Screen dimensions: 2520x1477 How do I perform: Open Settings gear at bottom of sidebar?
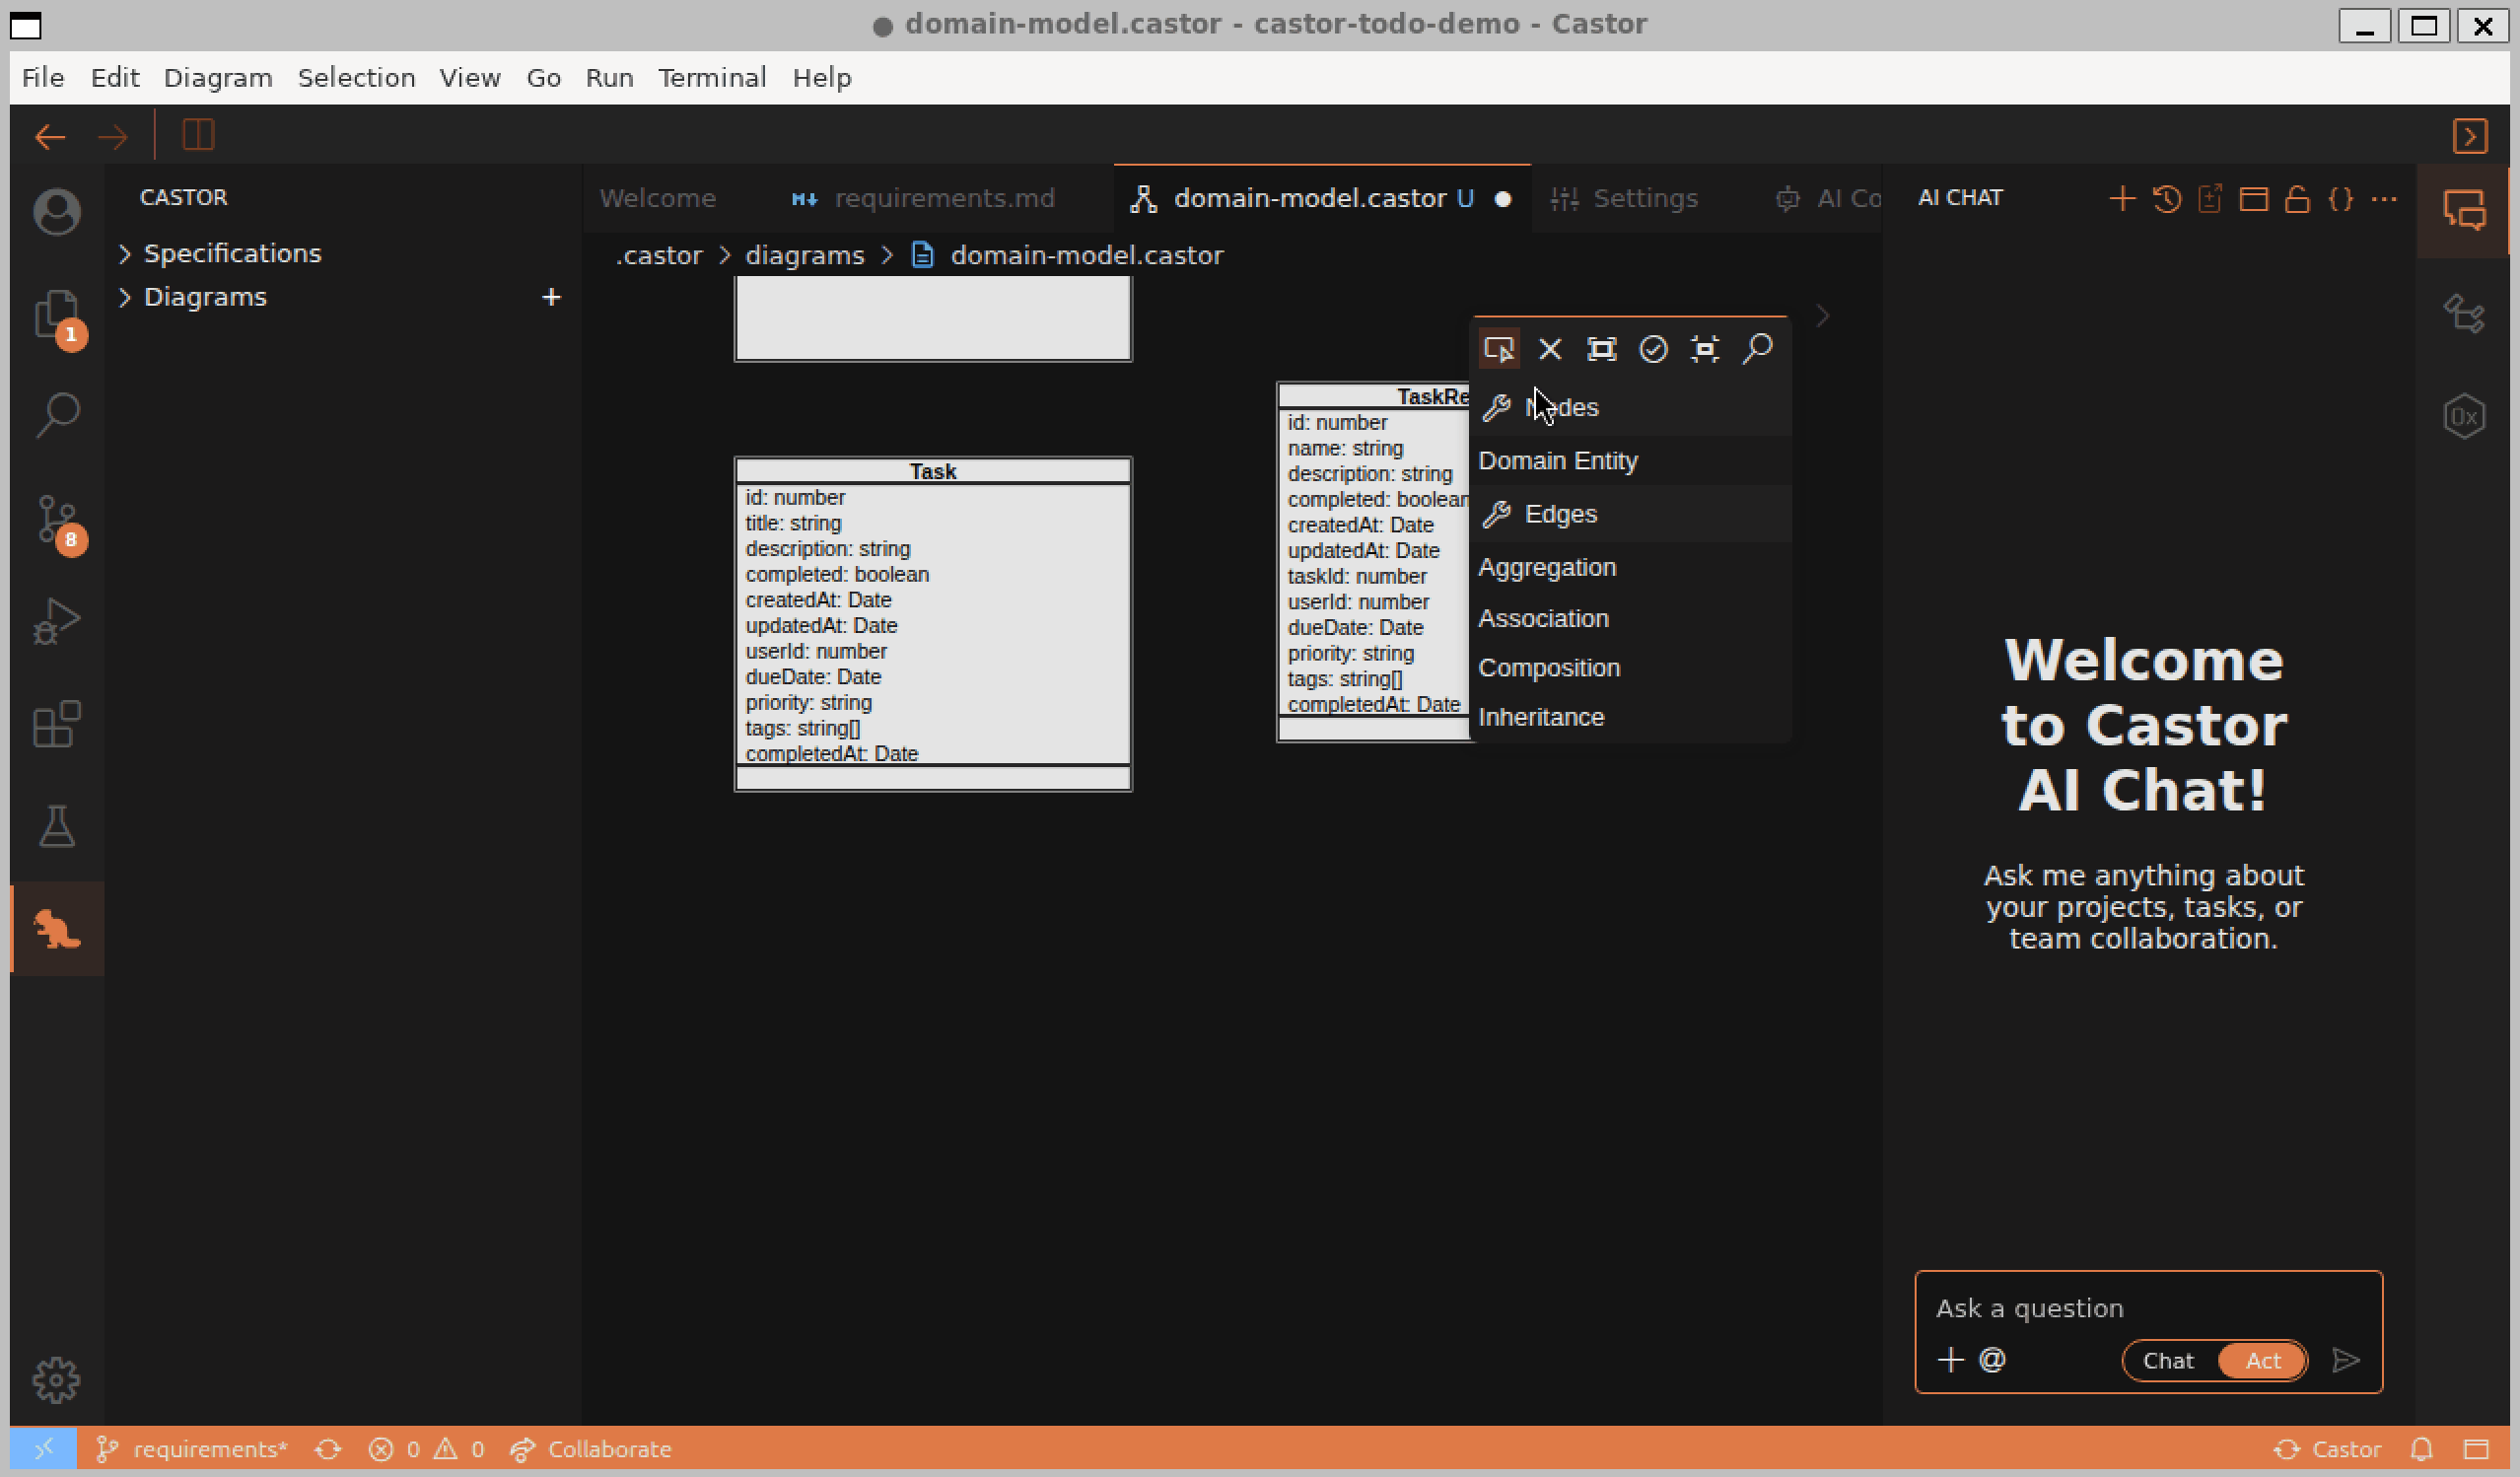click(x=56, y=1378)
